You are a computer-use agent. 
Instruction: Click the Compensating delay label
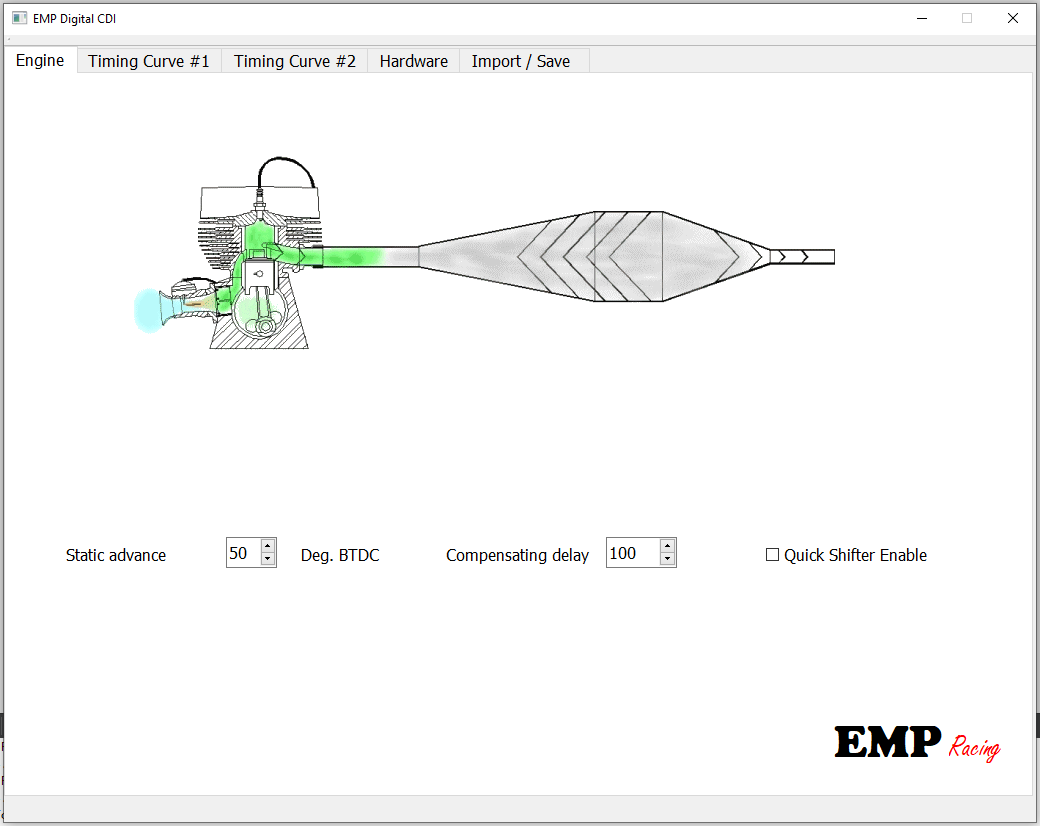[517, 555]
